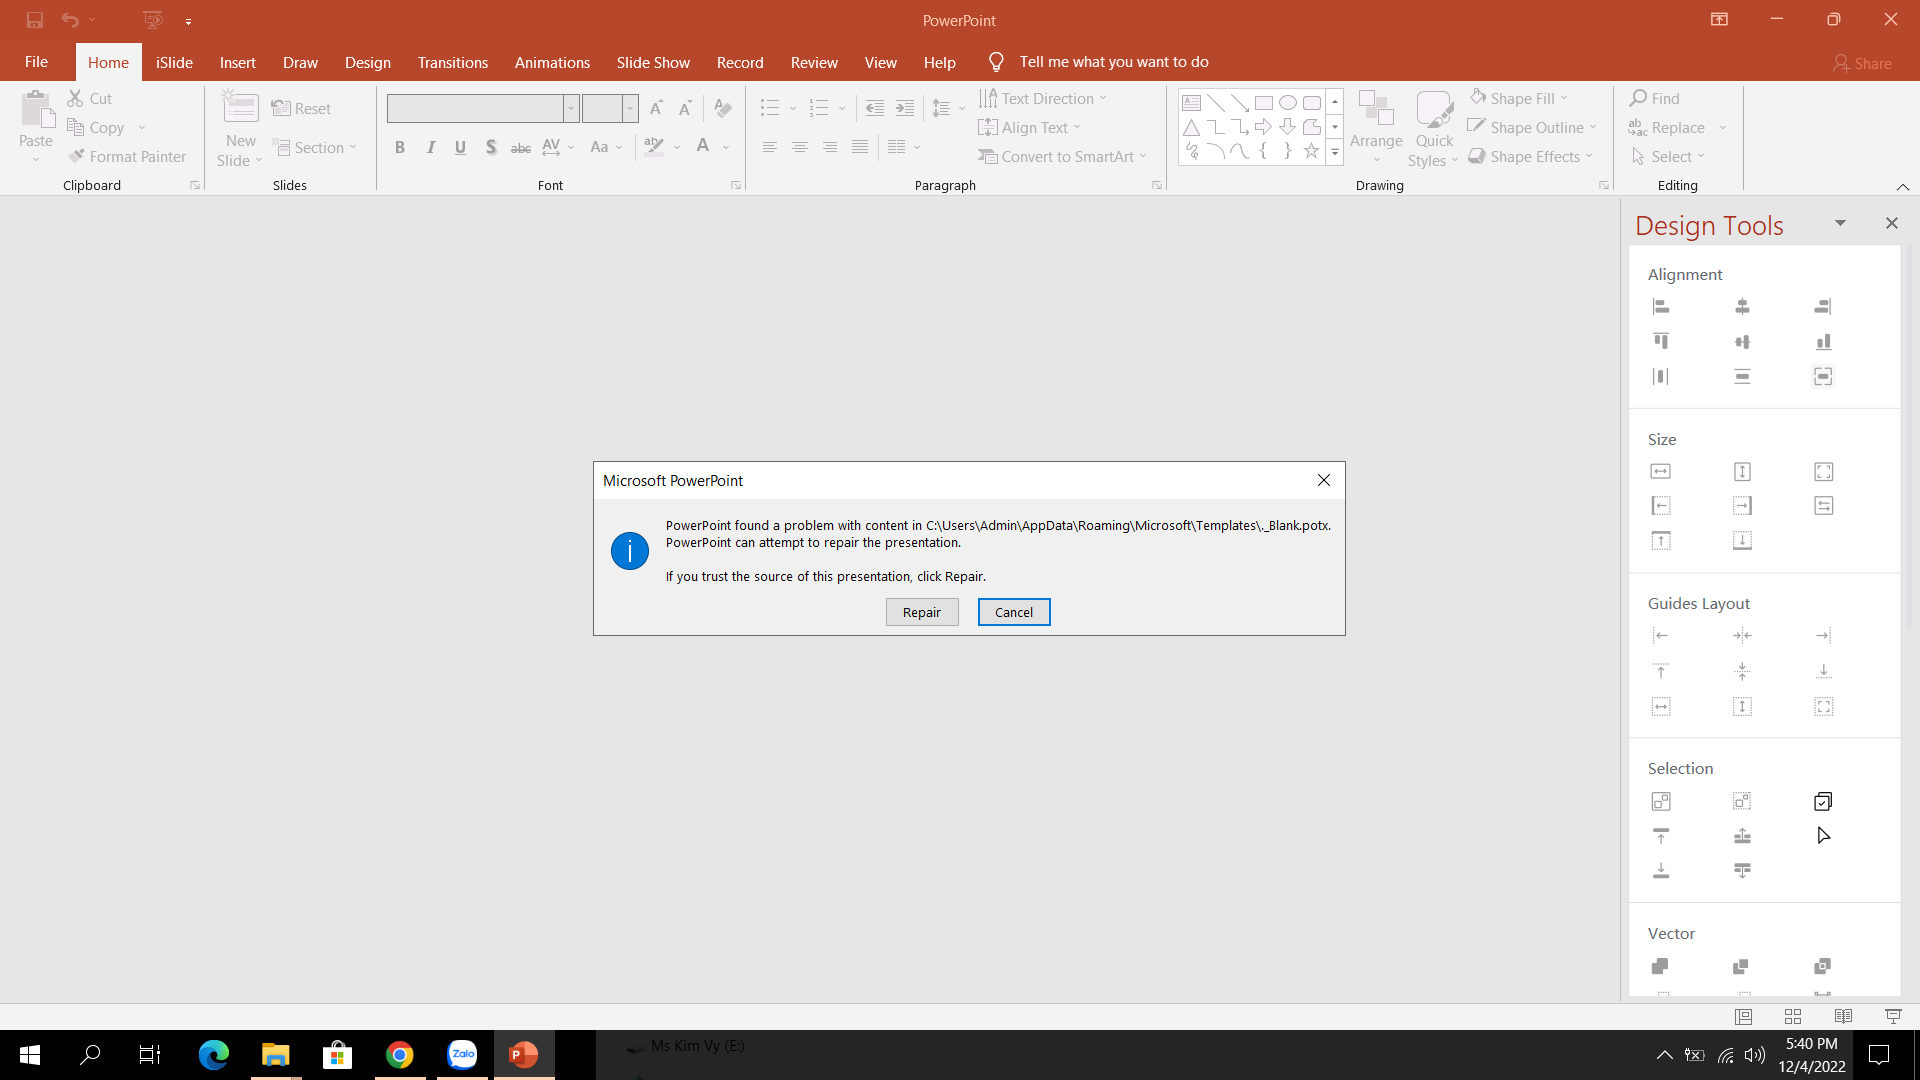Click Bring to Front icon in Selection
Image resolution: width=1920 pixels, height=1080 pixels.
point(1661,836)
